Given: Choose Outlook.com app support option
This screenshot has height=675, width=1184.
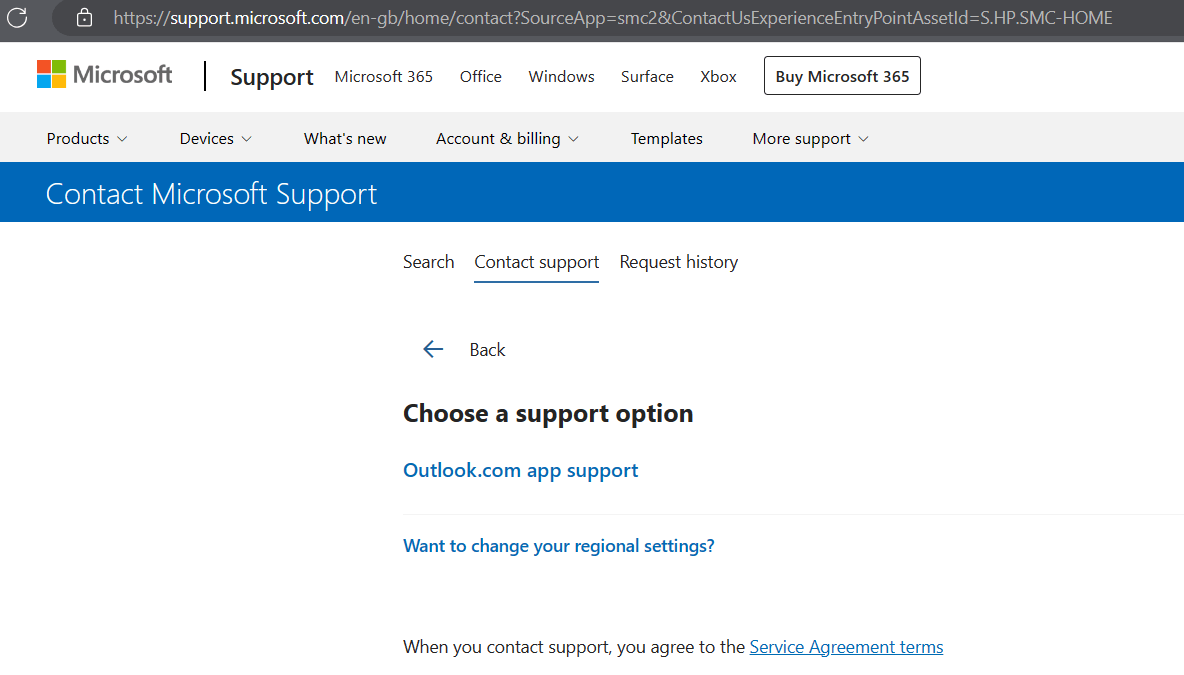Looking at the screenshot, I should [x=520, y=470].
